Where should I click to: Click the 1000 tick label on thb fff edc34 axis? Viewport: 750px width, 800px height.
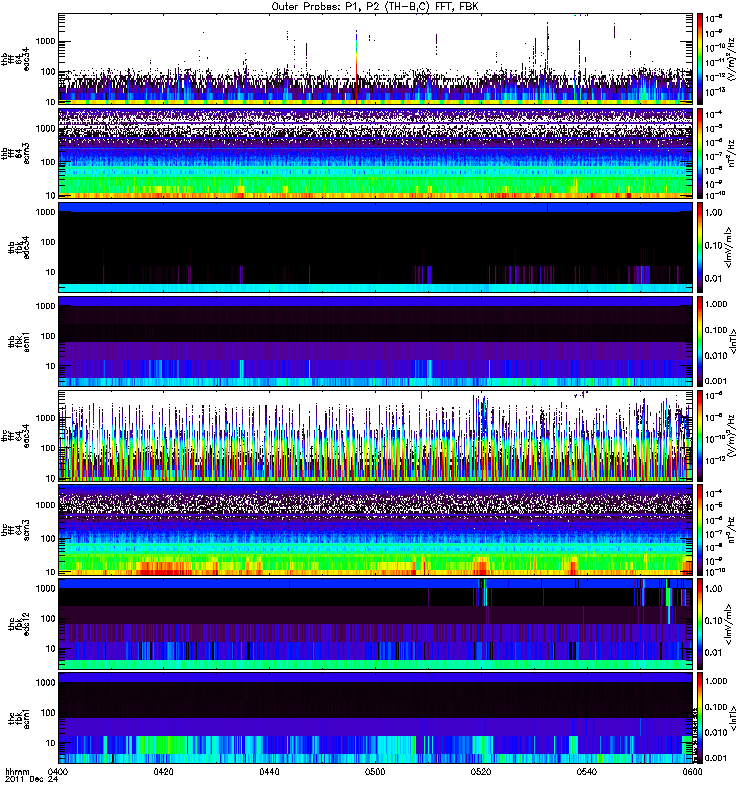tap(45, 41)
